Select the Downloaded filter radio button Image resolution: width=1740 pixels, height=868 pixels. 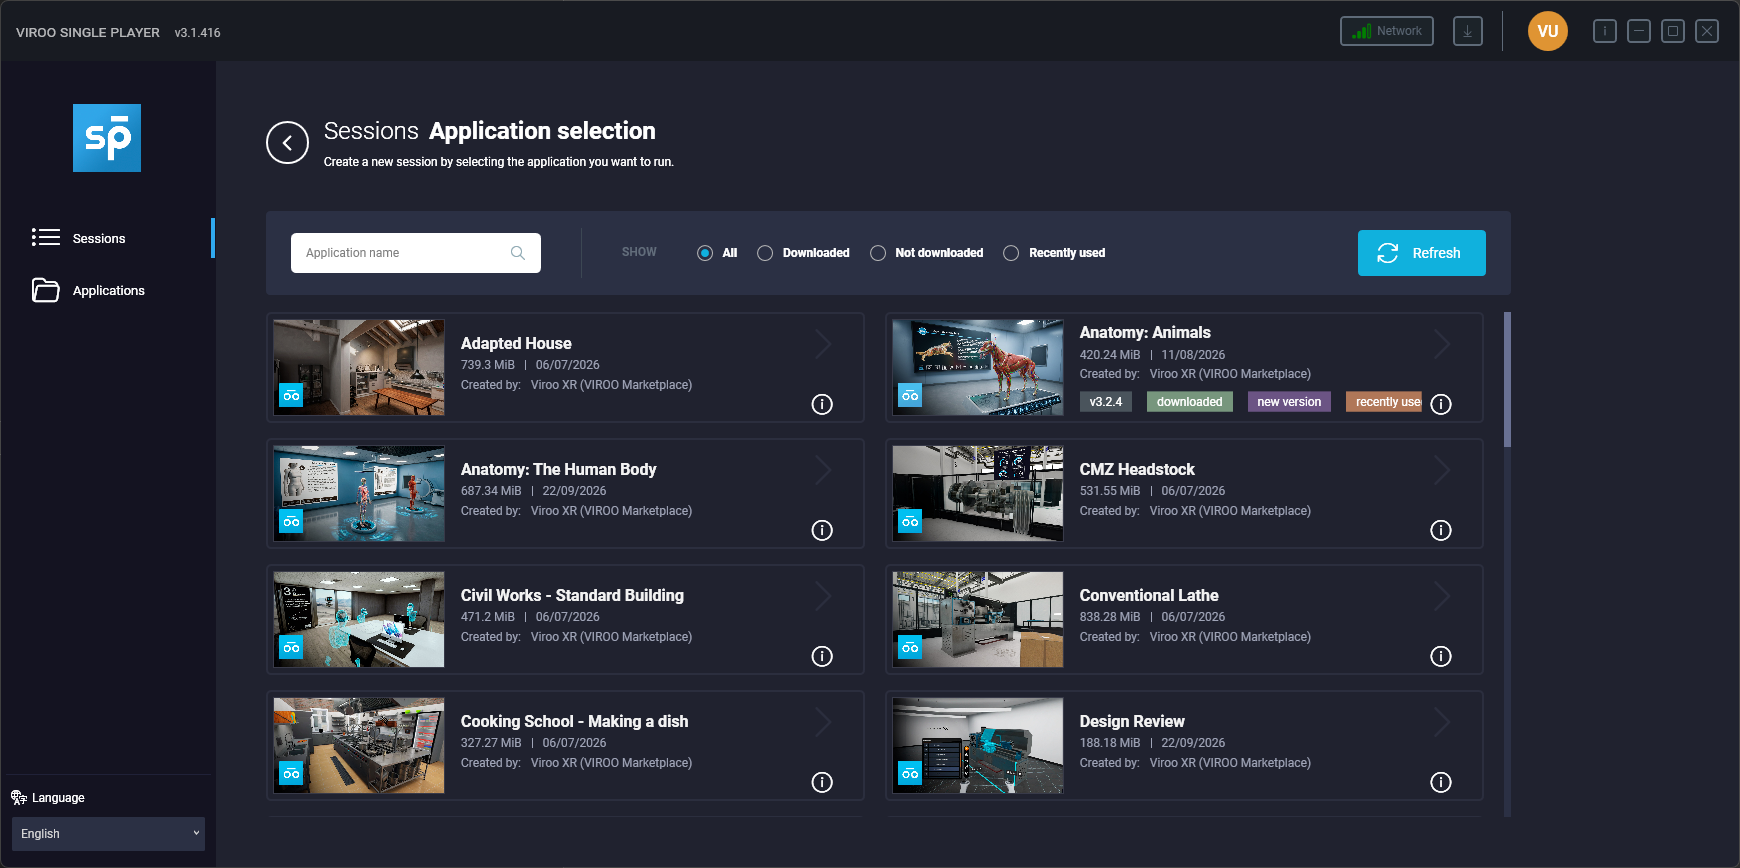point(765,253)
